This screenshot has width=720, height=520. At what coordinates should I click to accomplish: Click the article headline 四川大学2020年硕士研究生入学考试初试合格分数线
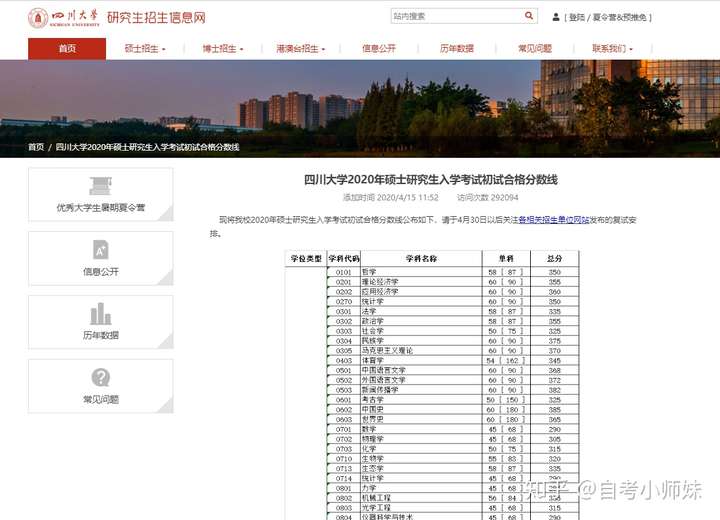point(431,180)
